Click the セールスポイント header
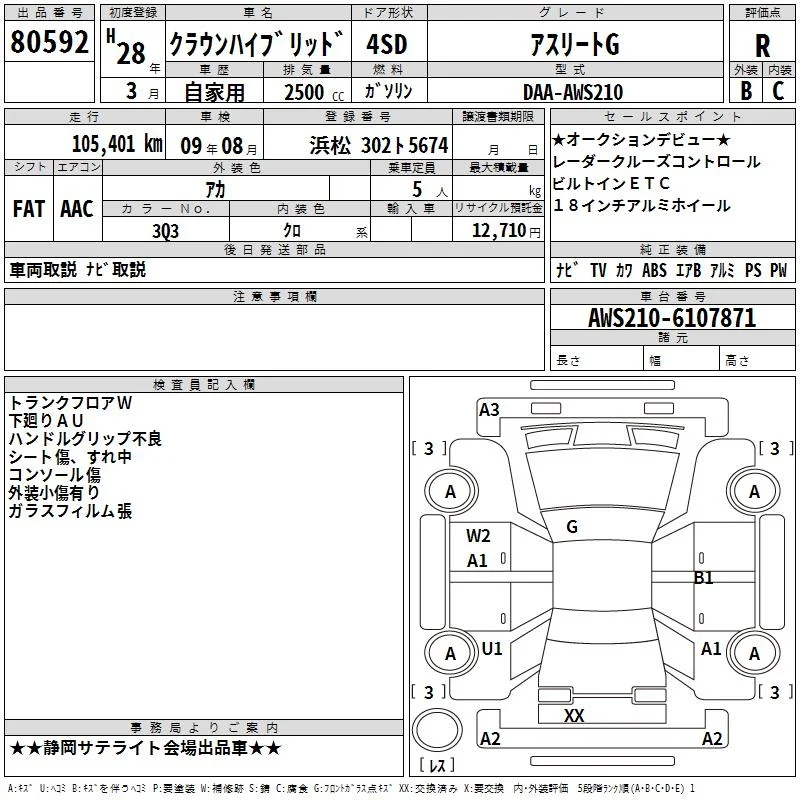This screenshot has width=800, height=800. 672,116
